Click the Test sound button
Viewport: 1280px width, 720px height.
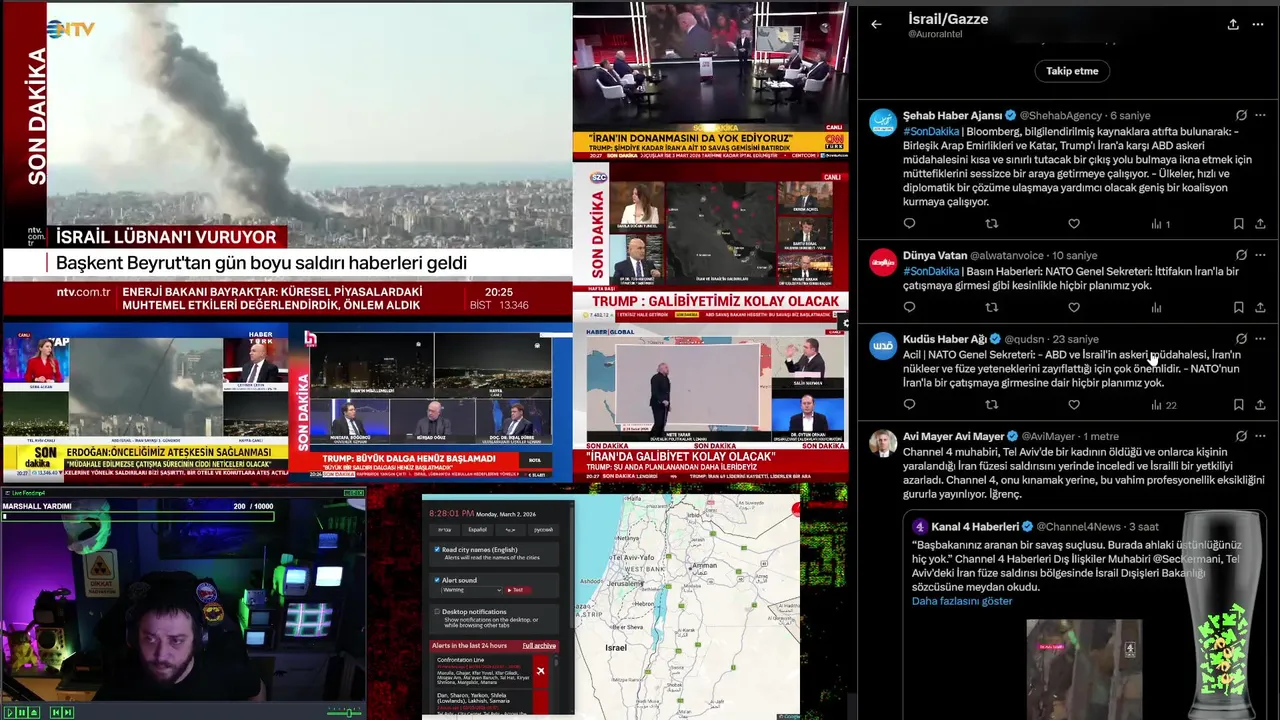coord(518,590)
